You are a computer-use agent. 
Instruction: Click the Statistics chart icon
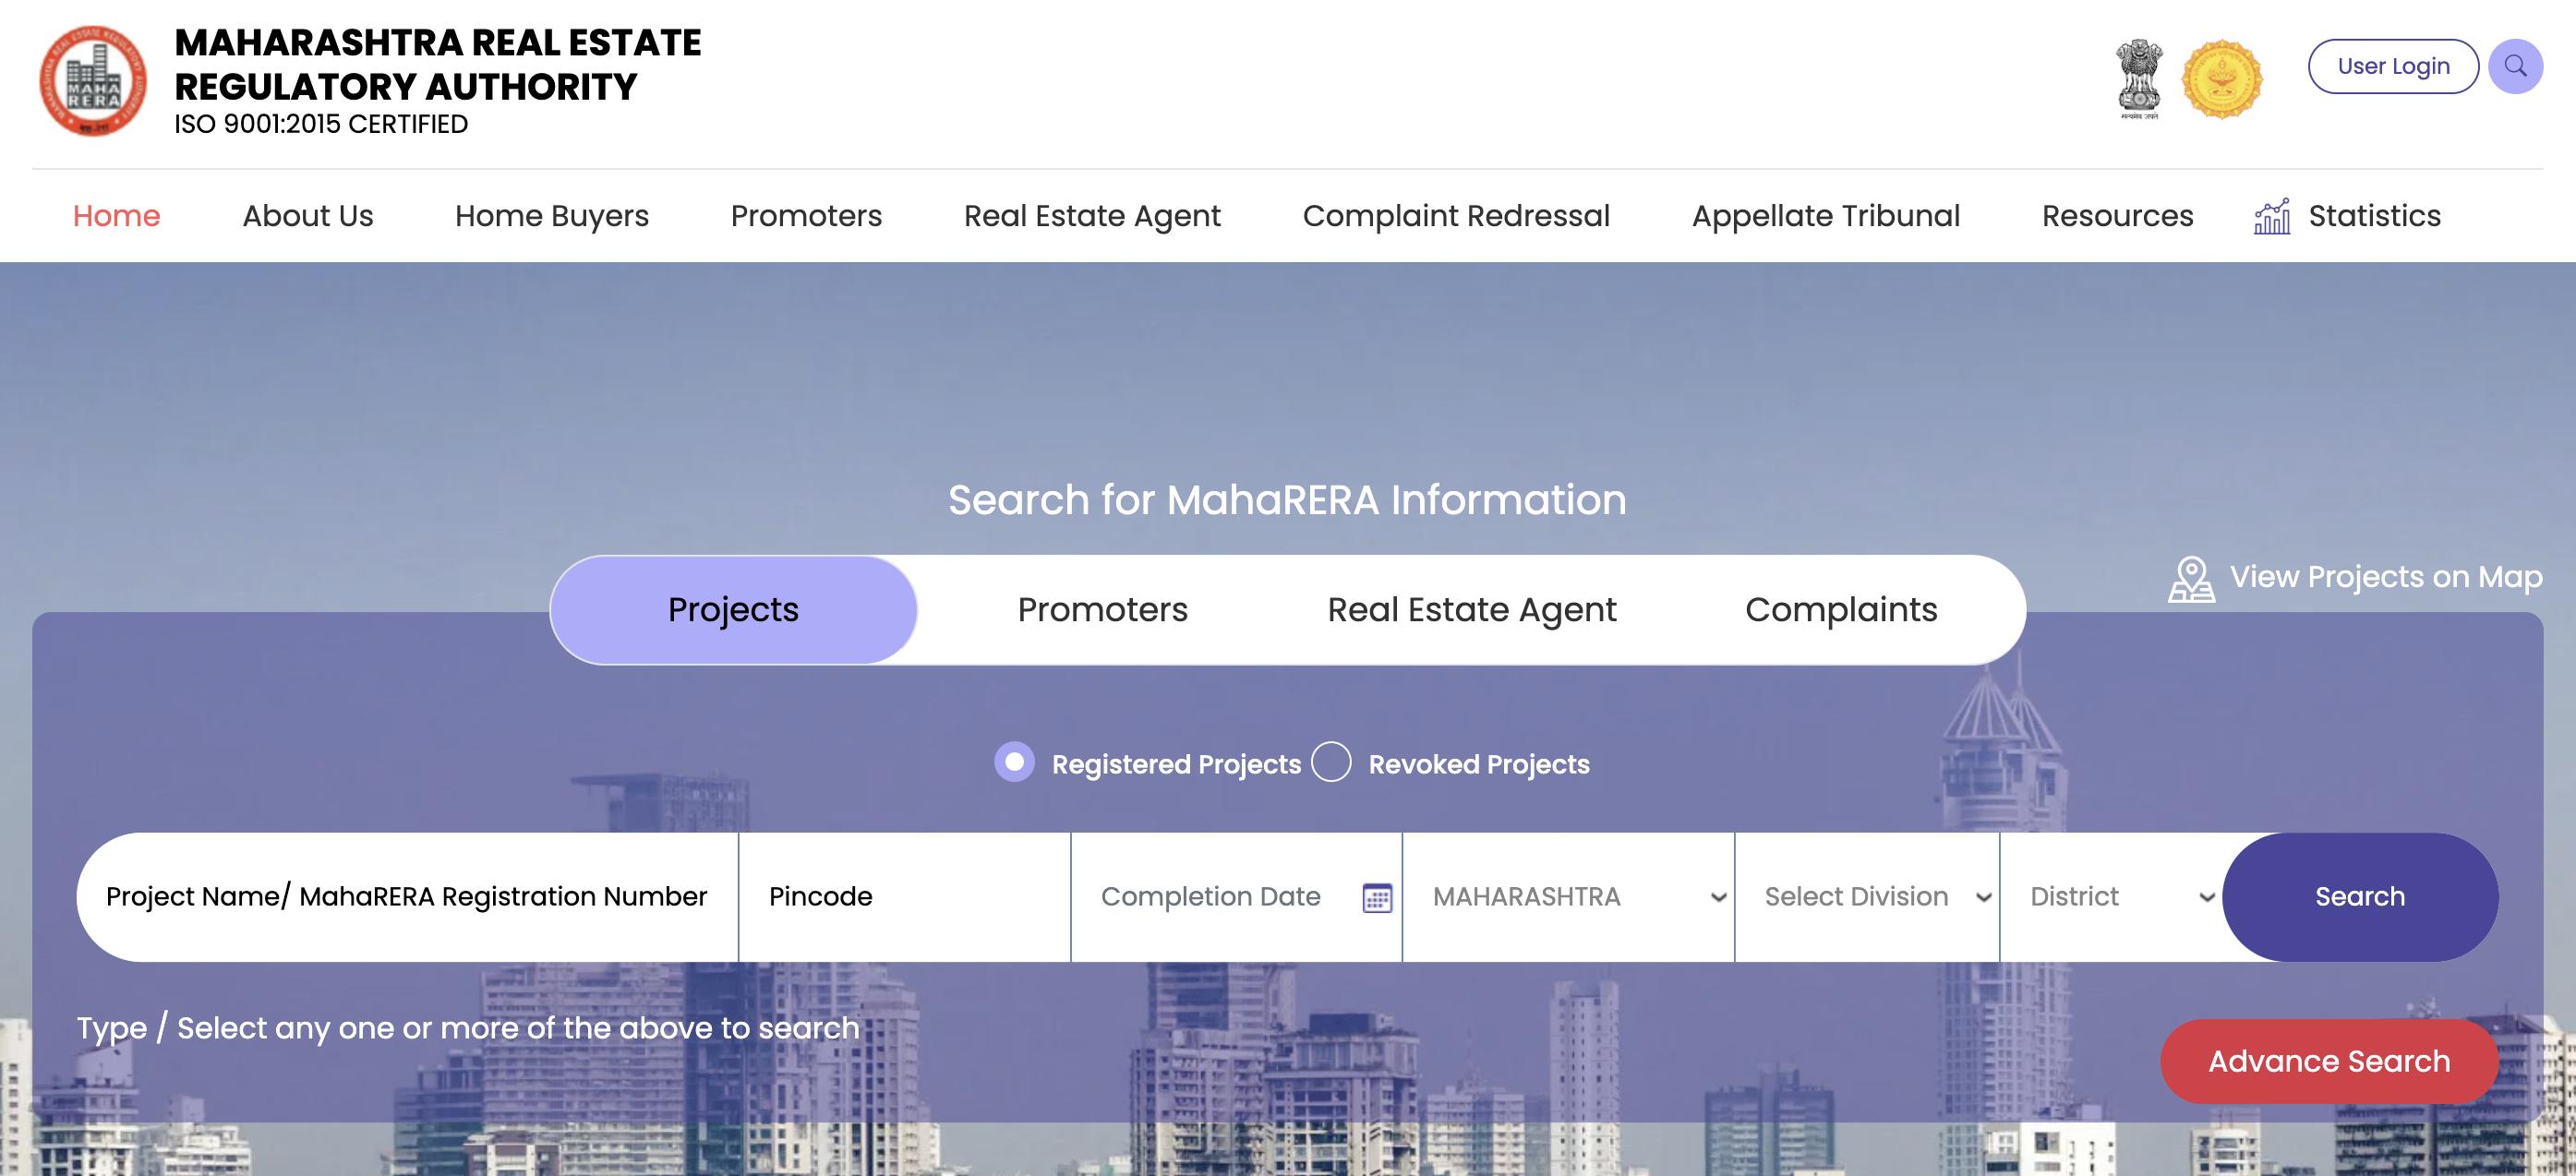pos(2272,216)
